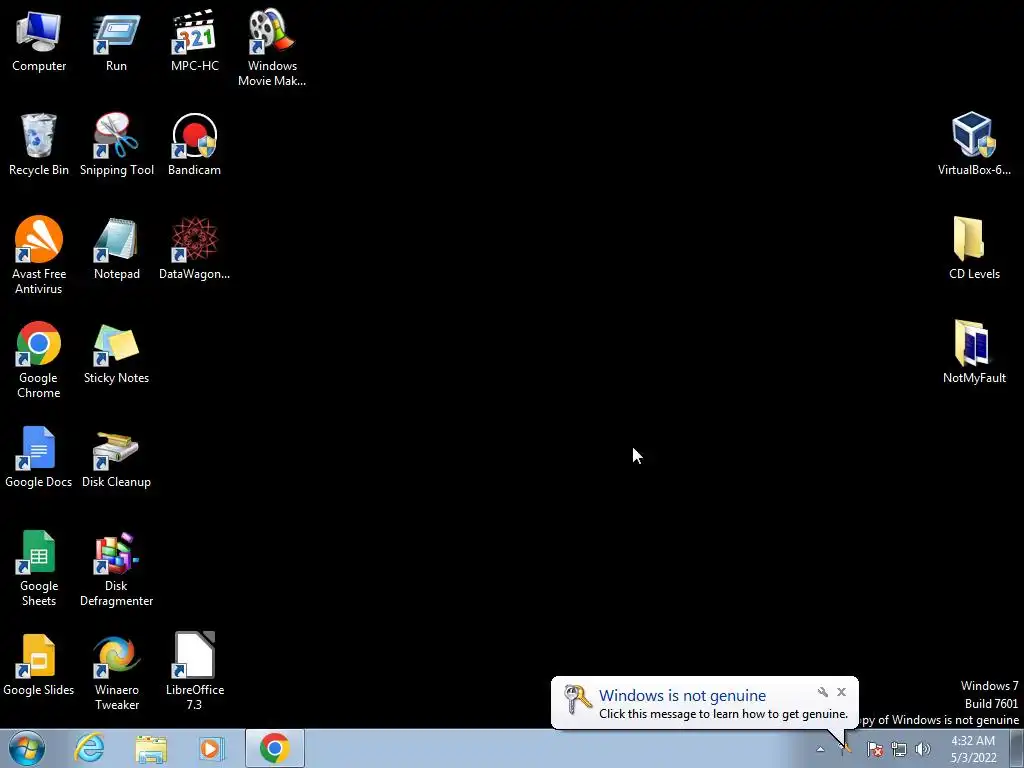This screenshot has height=768, width=1024.
Task: Select the Recycle Bin icon
Action: pos(39,144)
